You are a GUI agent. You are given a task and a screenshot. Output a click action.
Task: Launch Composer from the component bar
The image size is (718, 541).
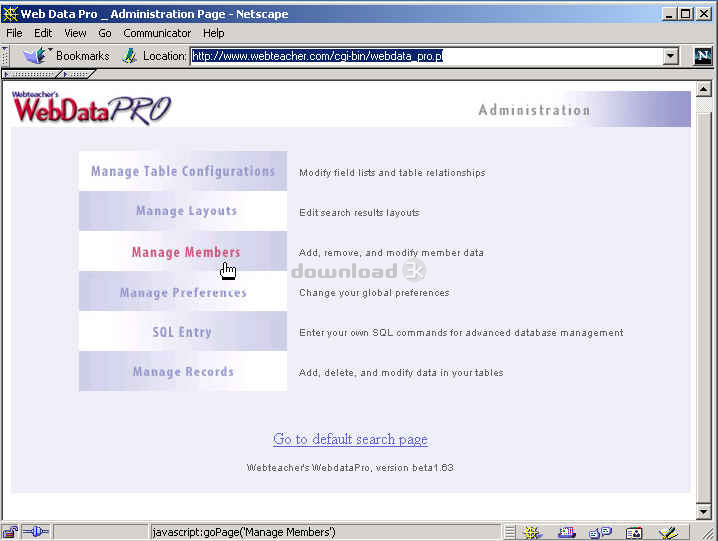point(667,532)
